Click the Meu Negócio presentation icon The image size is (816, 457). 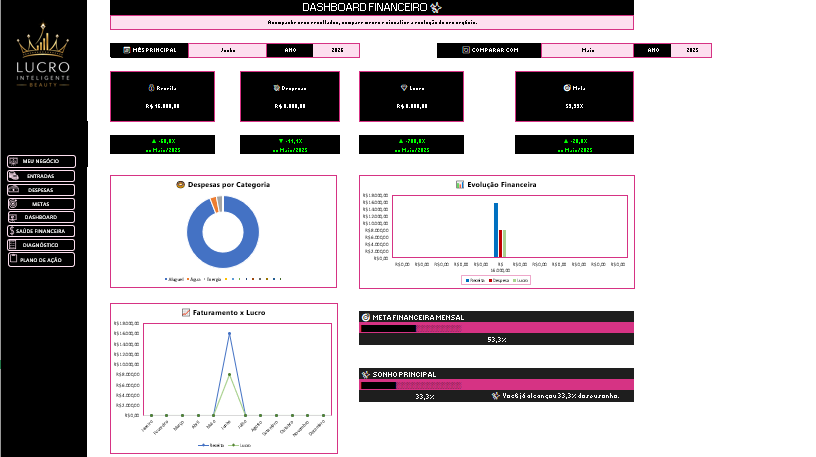pos(14,161)
